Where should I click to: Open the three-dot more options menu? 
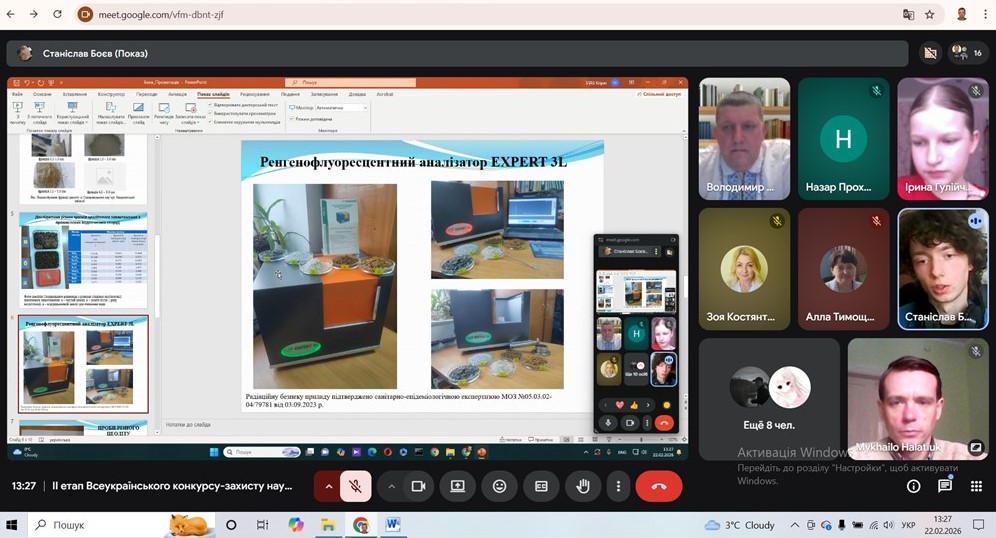coord(619,486)
